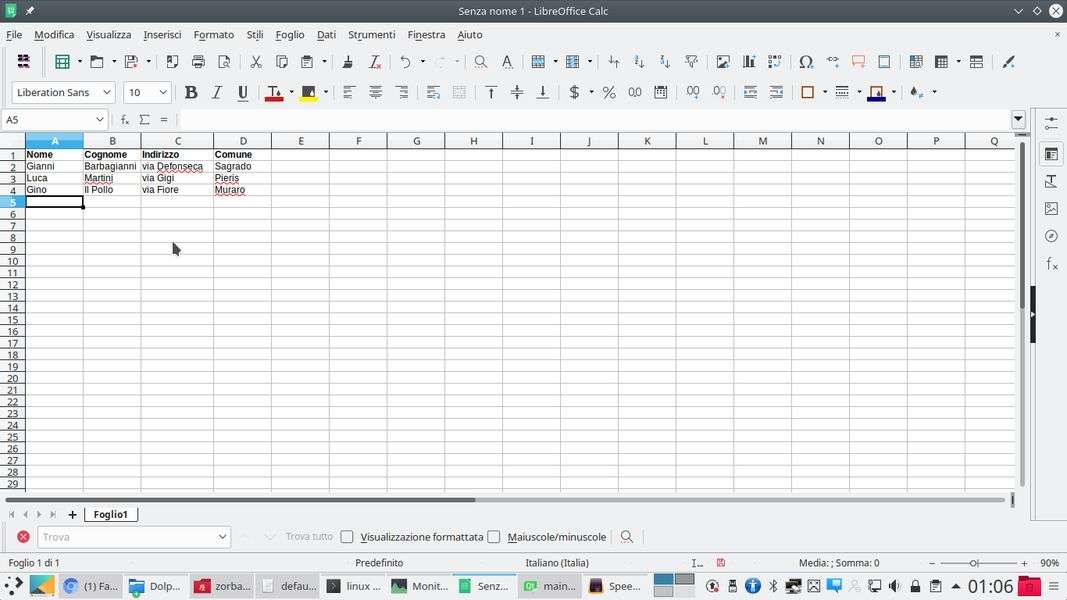Format as percent icon

pyautogui.click(x=609, y=93)
